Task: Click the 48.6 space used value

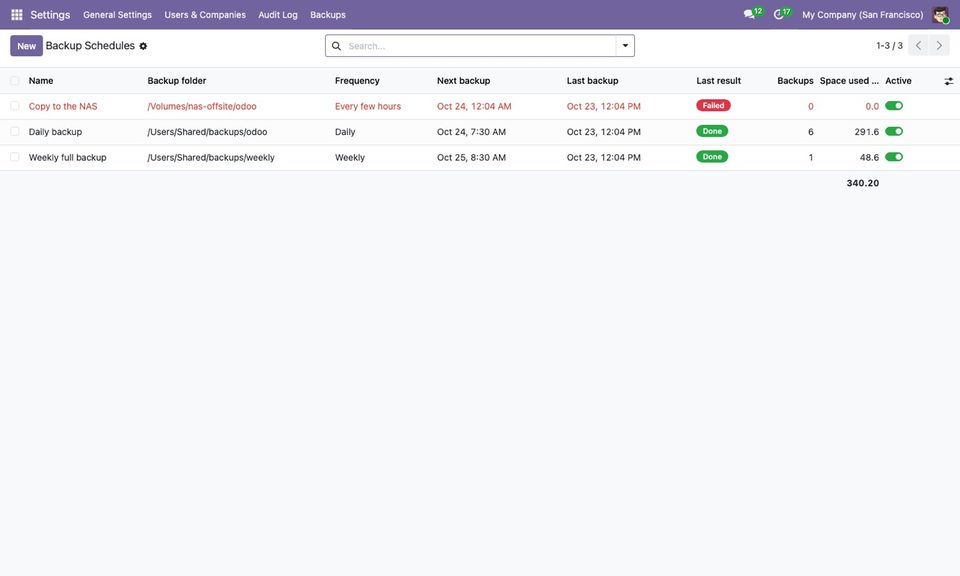Action: coord(869,157)
